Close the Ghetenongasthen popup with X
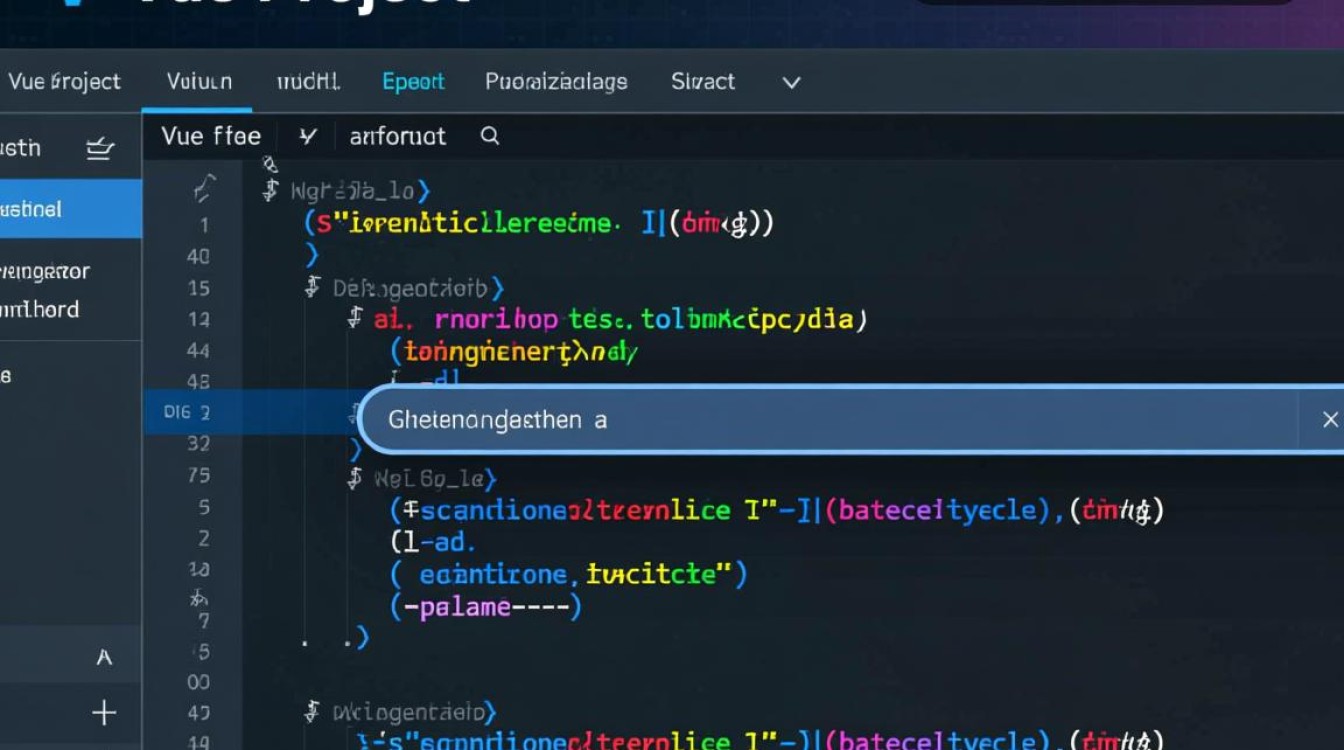This screenshot has width=1344, height=750. click(x=1329, y=420)
